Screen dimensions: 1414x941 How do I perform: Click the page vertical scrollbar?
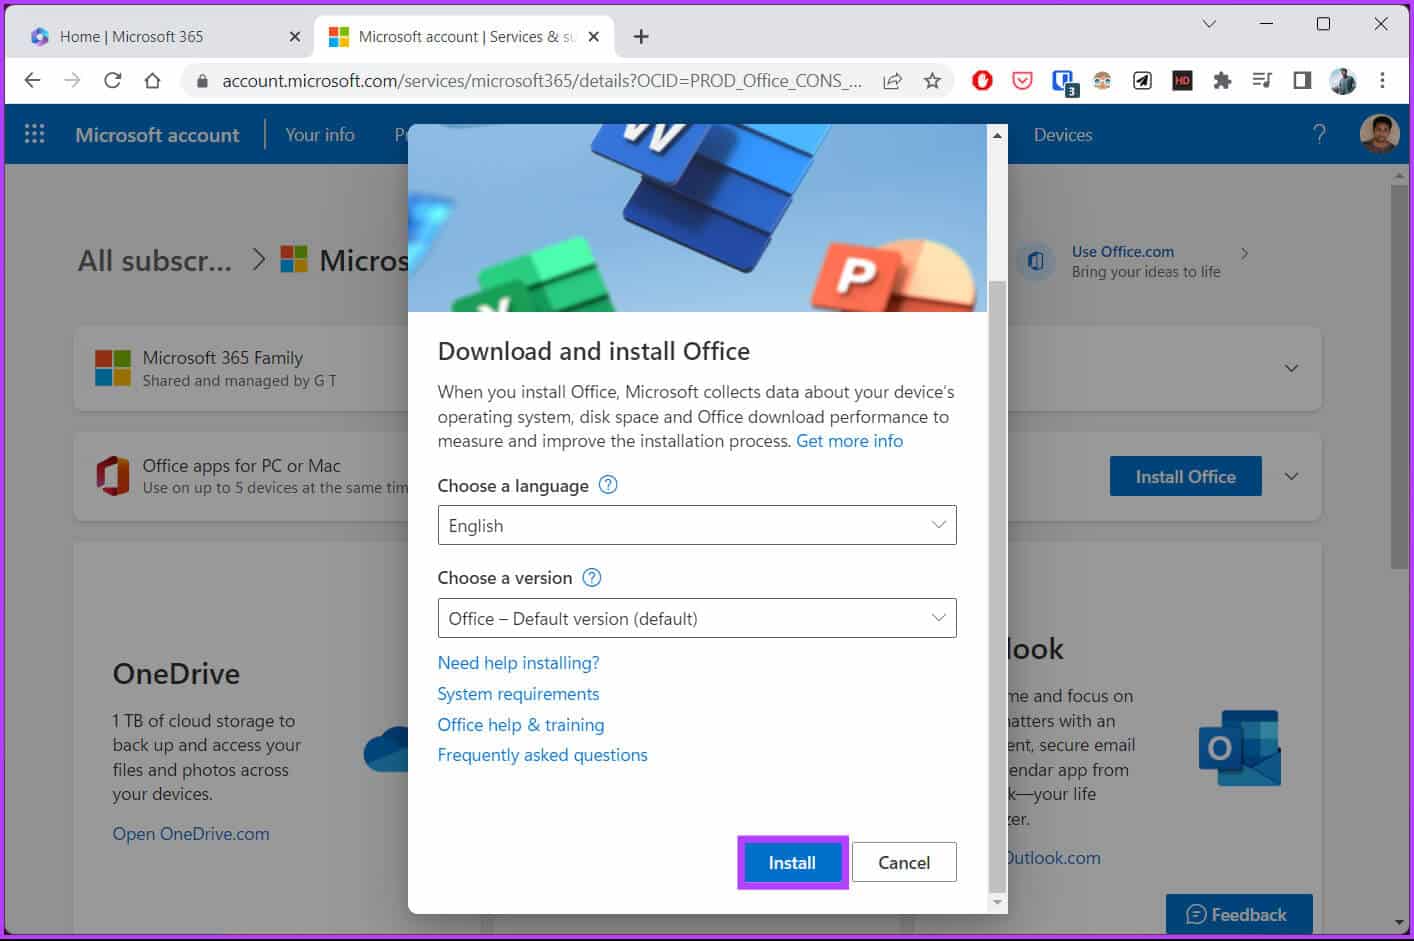tap(1399, 378)
